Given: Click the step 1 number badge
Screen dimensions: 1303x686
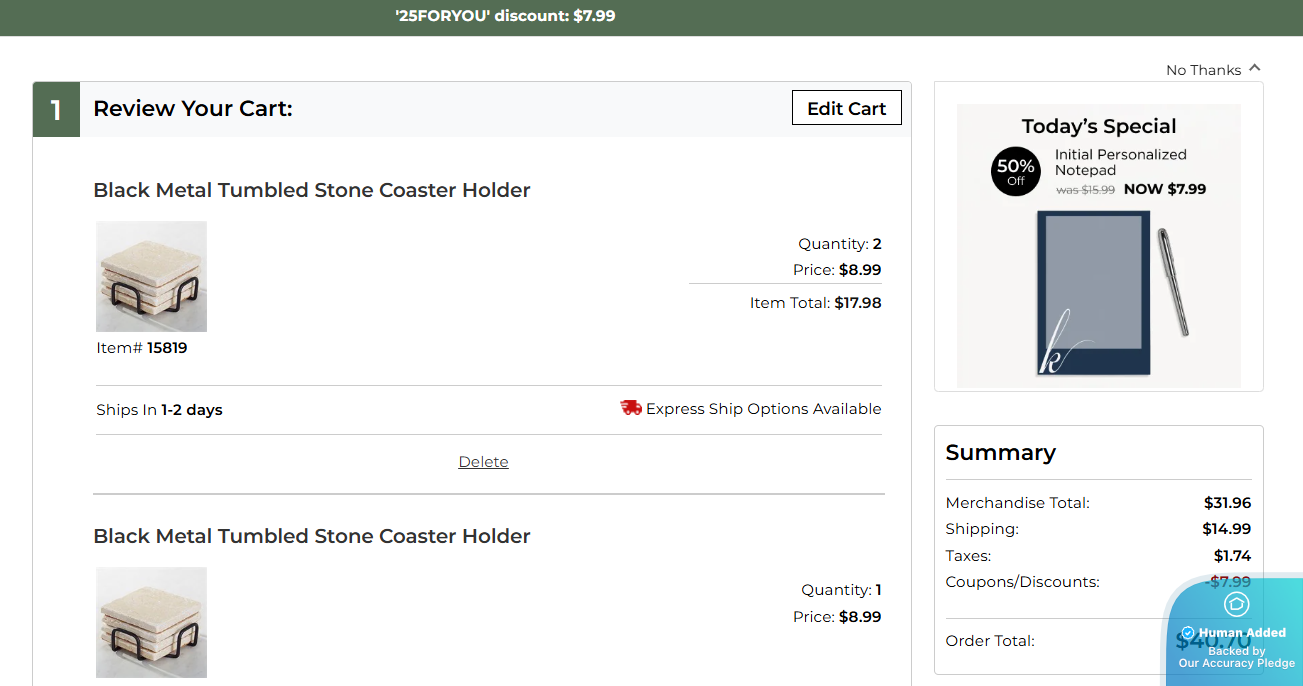Looking at the screenshot, I should click(x=56, y=109).
